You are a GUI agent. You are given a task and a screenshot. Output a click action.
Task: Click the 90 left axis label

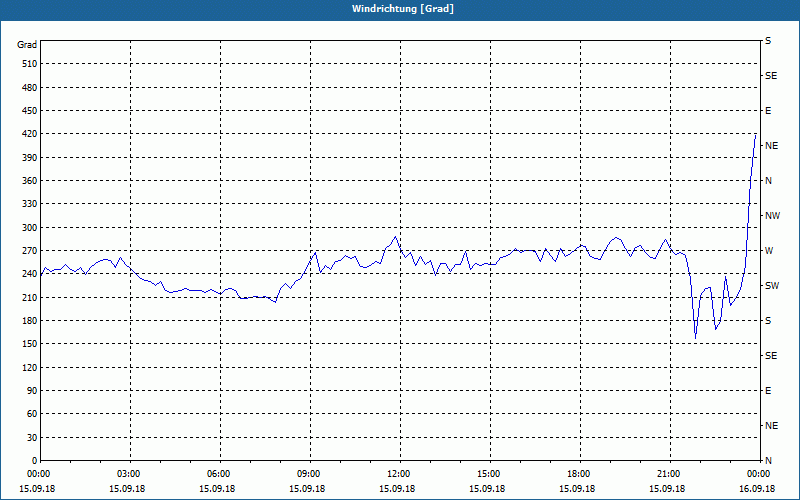tap(32, 391)
